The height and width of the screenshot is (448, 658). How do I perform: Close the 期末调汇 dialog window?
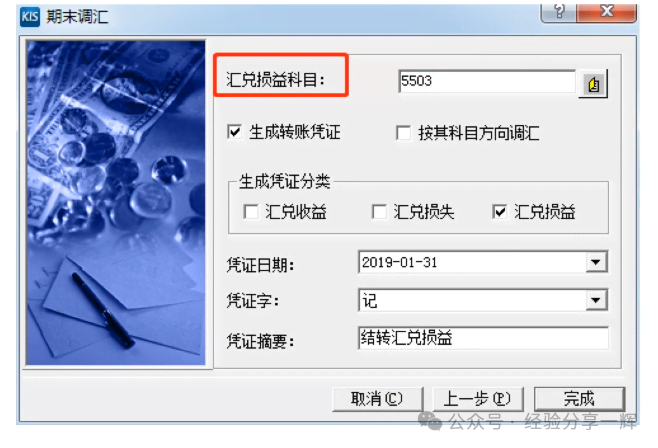point(607,11)
